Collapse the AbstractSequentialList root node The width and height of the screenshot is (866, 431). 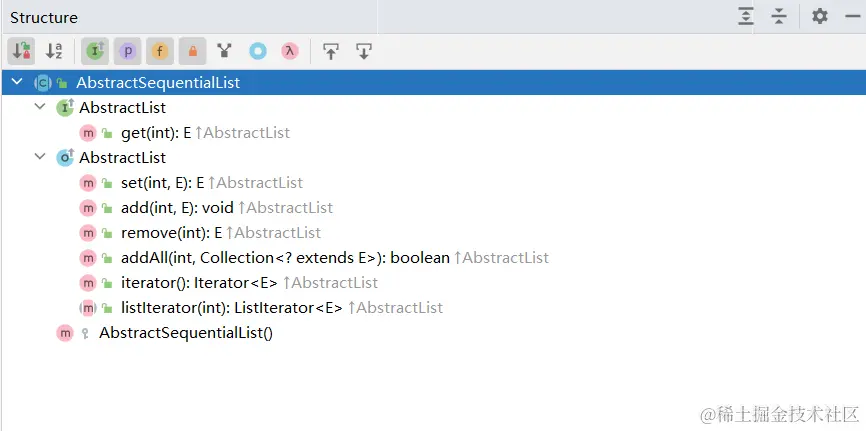click(17, 83)
